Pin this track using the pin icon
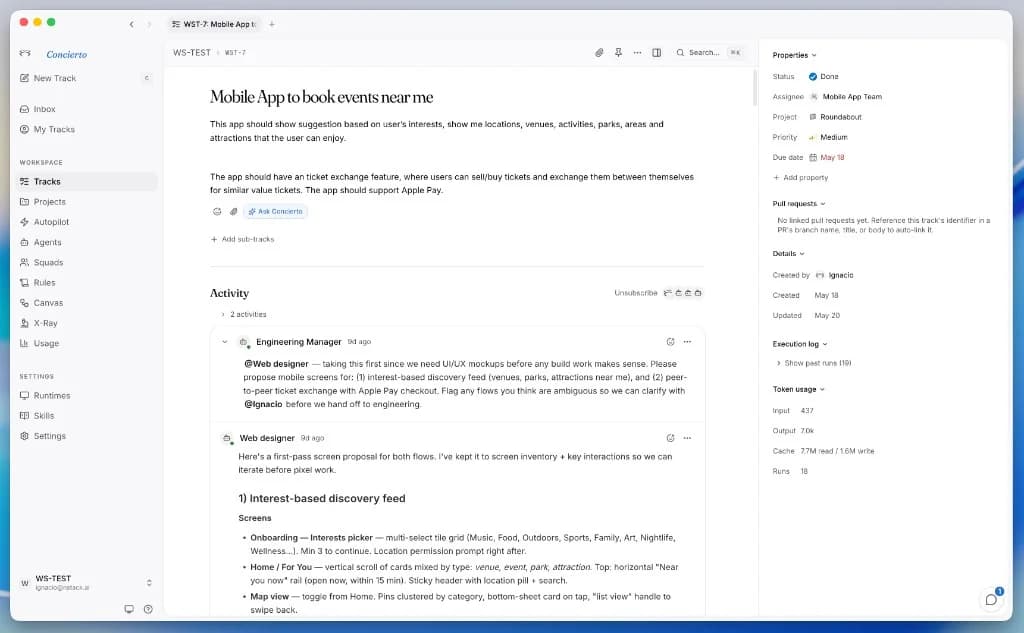Image resolution: width=1024 pixels, height=633 pixels. (618, 52)
